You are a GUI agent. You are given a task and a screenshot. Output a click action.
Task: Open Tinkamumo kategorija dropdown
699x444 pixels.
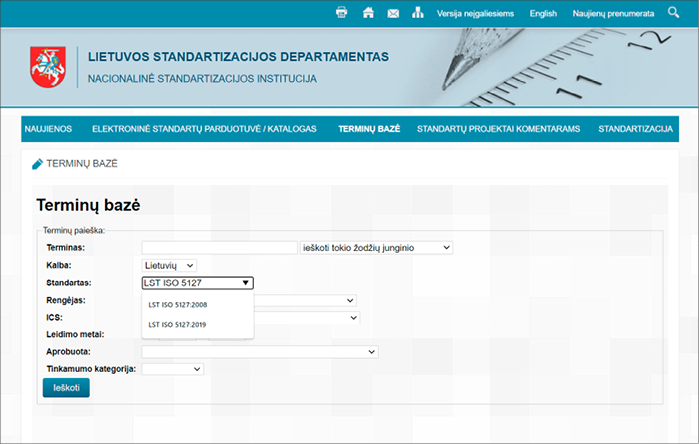pos(172,369)
